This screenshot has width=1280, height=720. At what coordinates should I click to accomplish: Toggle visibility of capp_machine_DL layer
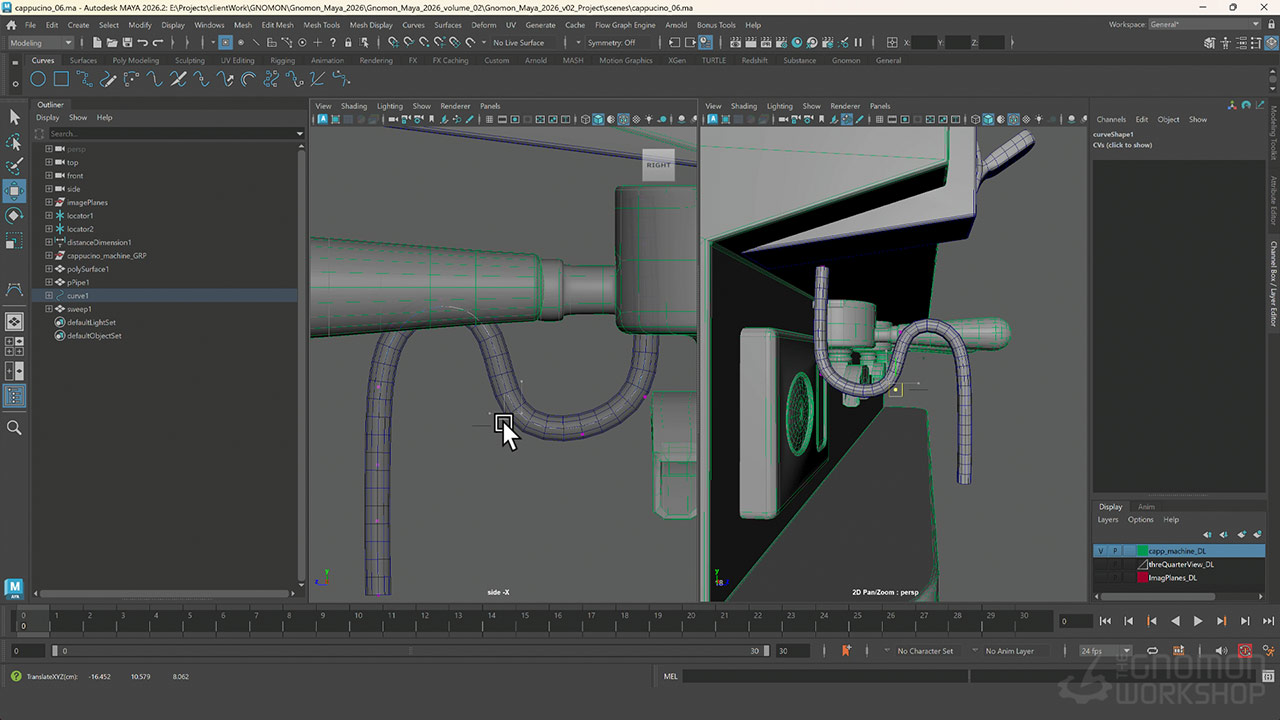pos(1101,551)
